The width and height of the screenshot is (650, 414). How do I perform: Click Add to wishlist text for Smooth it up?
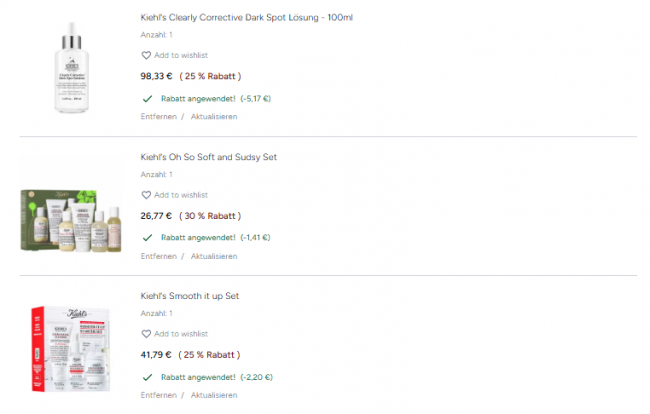(181, 334)
